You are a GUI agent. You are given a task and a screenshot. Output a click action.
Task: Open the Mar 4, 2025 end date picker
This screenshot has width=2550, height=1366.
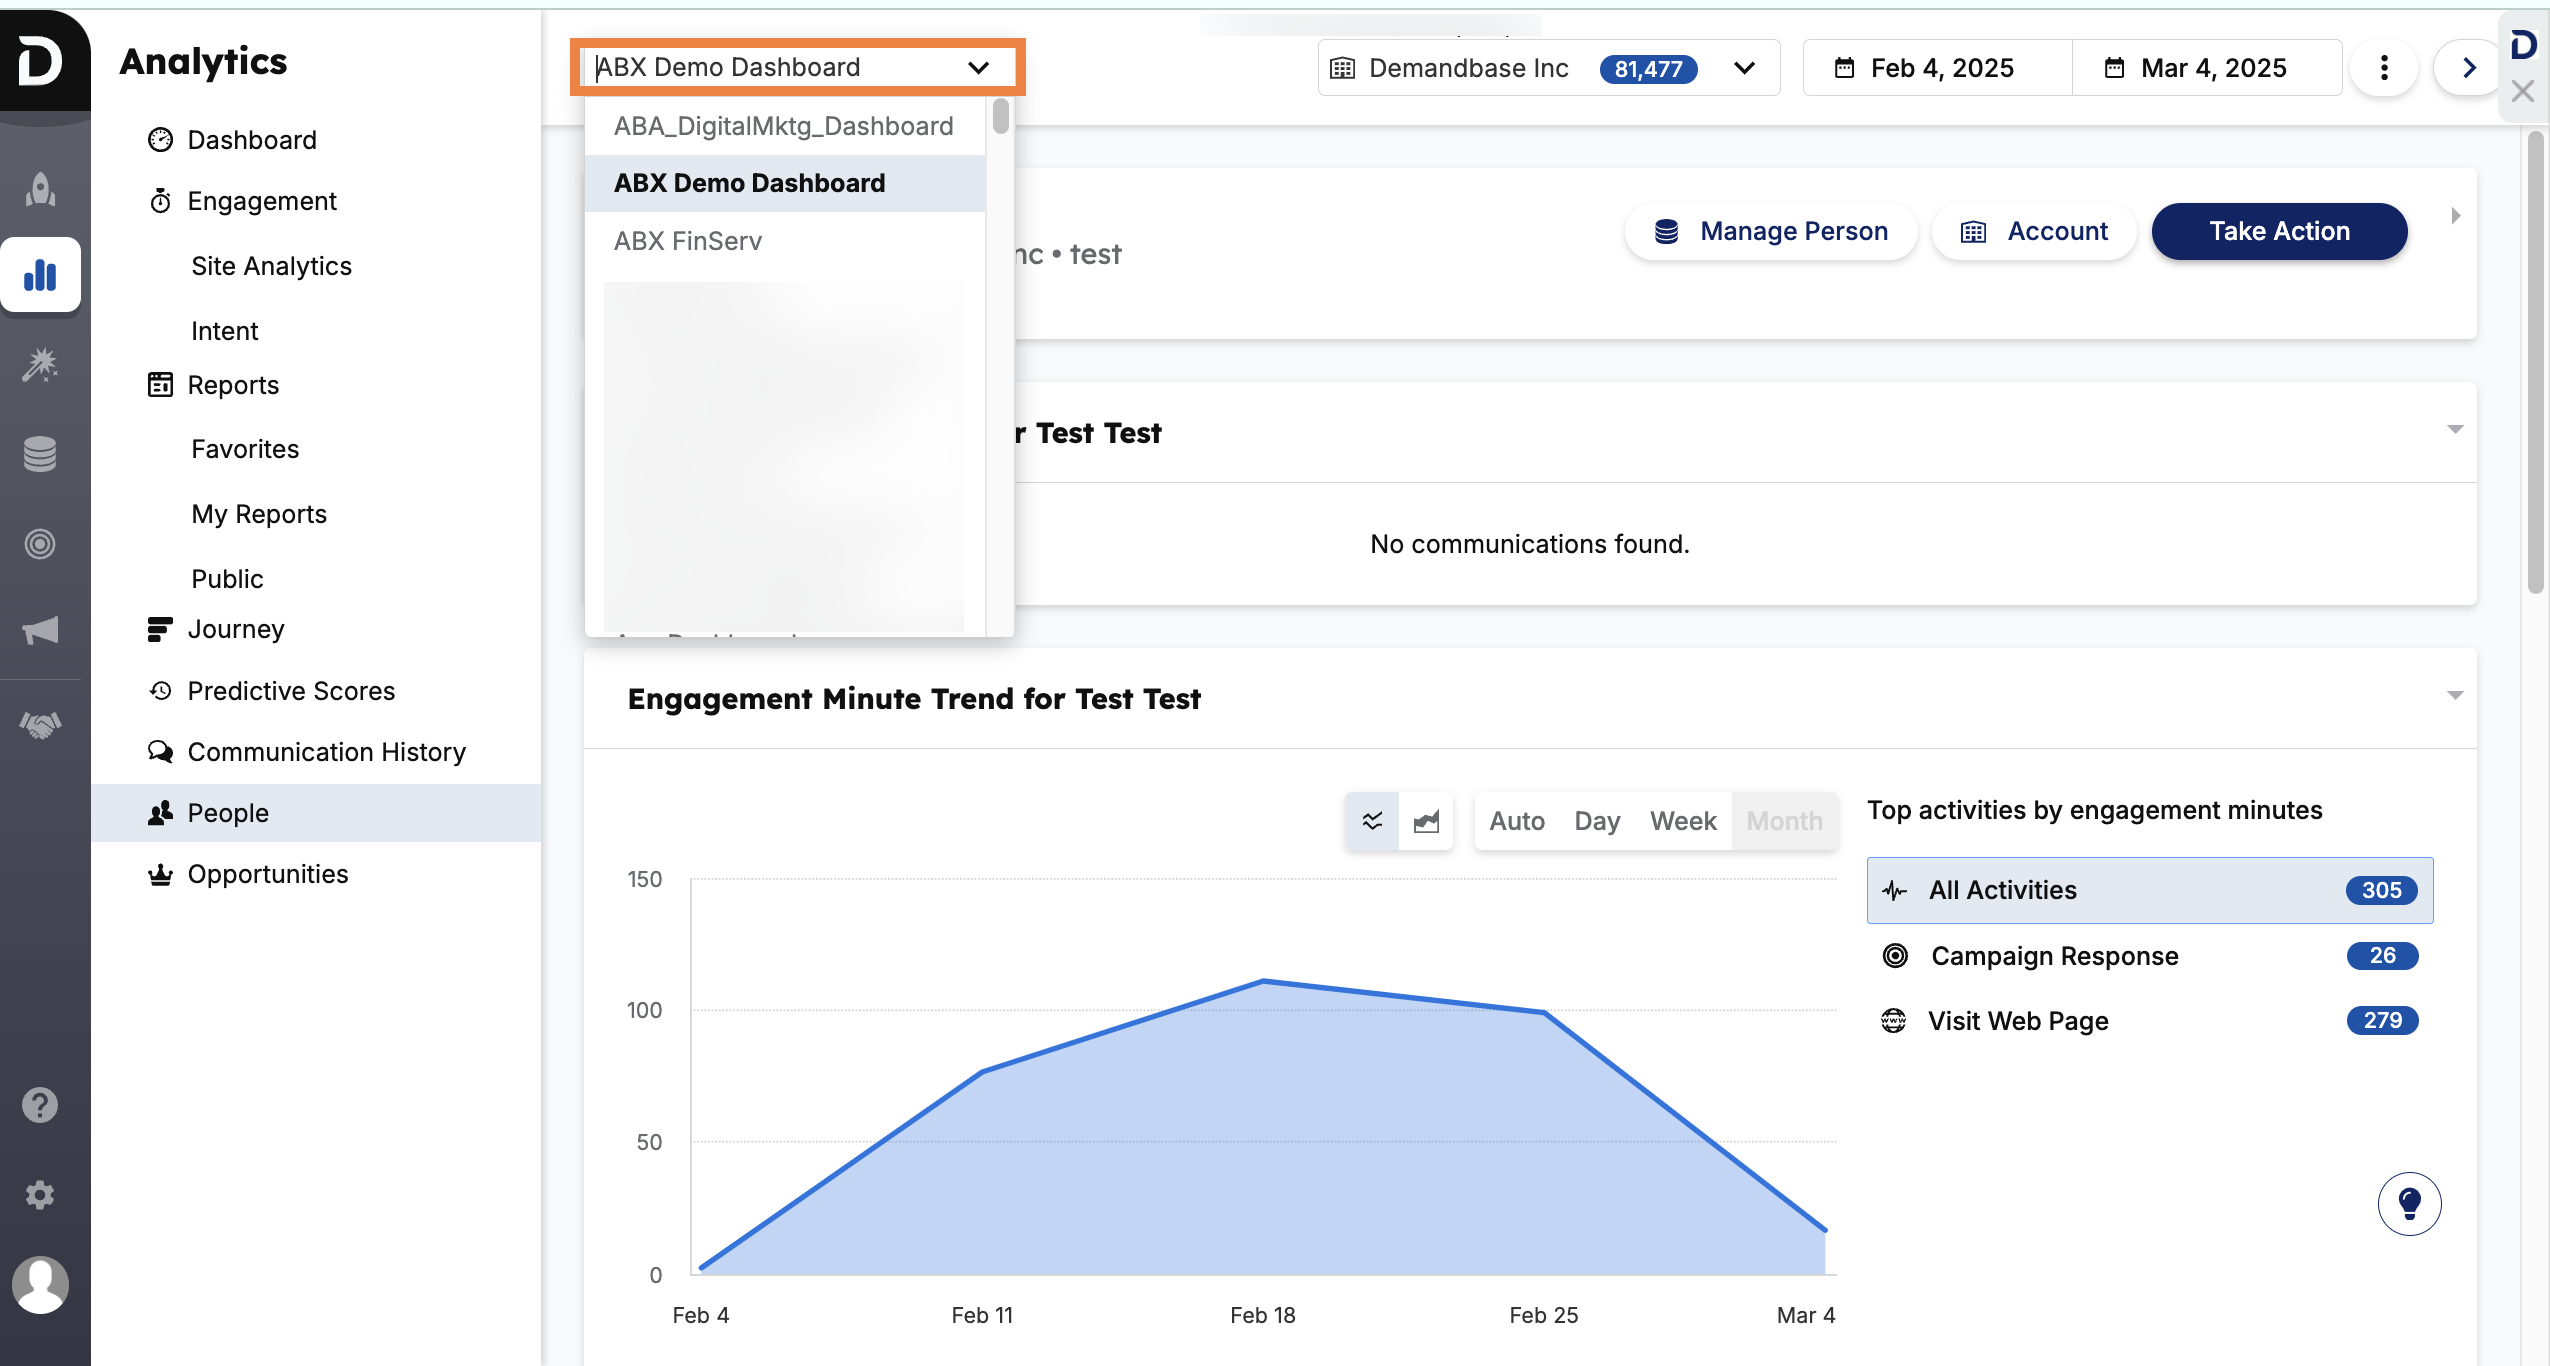pyautogui.click(x=2207, y=68)
